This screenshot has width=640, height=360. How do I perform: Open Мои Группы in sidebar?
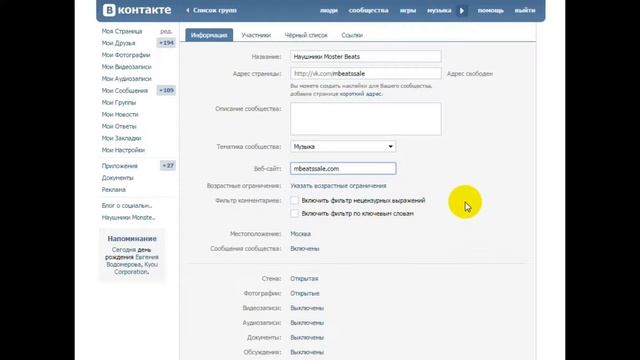coord(119,102)
